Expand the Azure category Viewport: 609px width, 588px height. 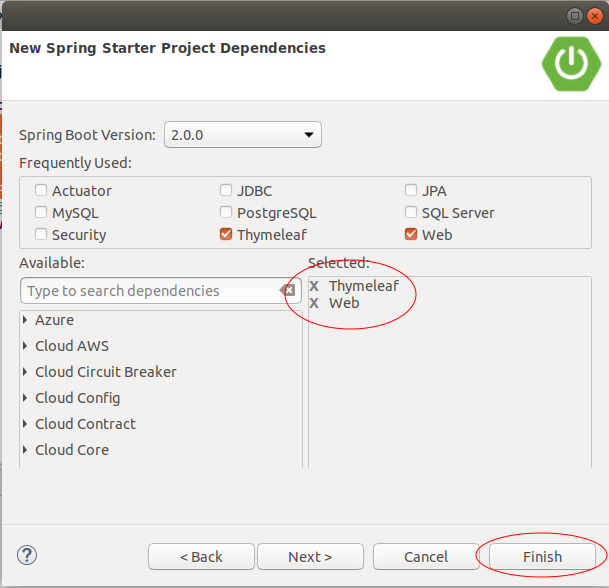click(25, 320)
